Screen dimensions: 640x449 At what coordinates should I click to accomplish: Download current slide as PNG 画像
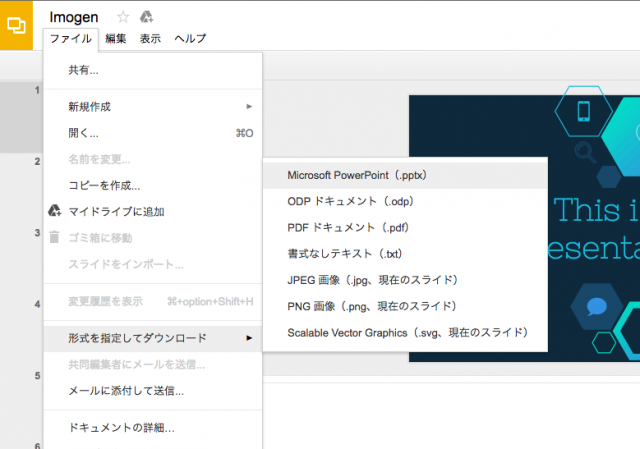point(405,306)
